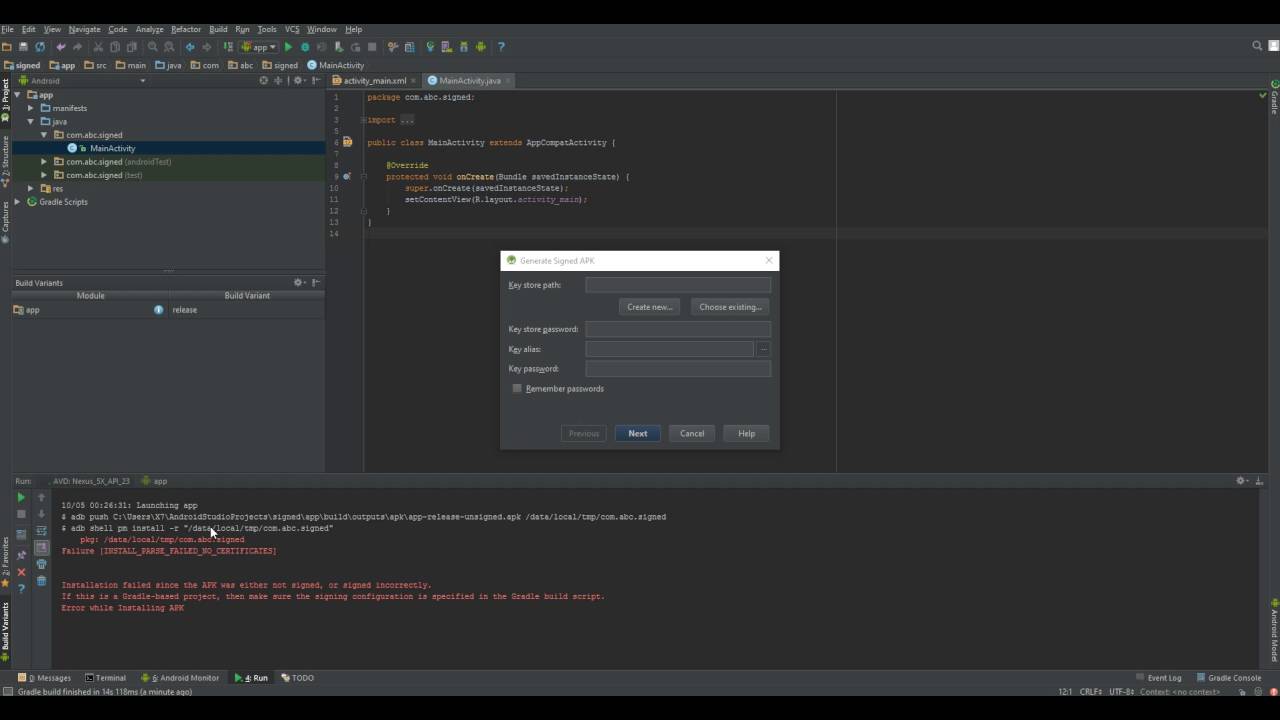The image size is (1280, 720).
Task: Click the Back navigation arrow
Action: point(190,46)
